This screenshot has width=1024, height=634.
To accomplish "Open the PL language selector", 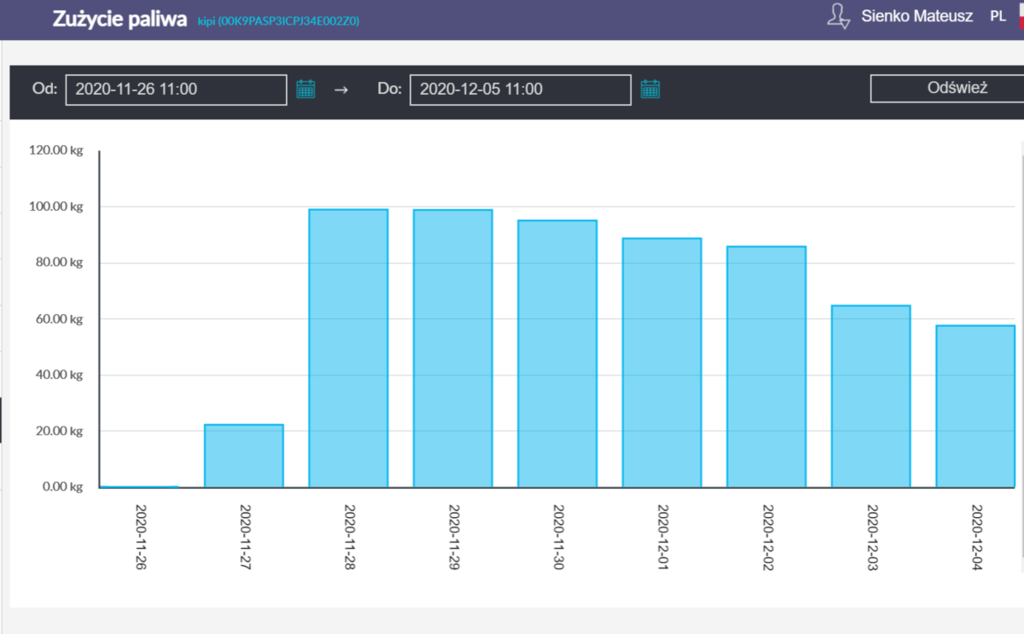I will tap(998, 16).
